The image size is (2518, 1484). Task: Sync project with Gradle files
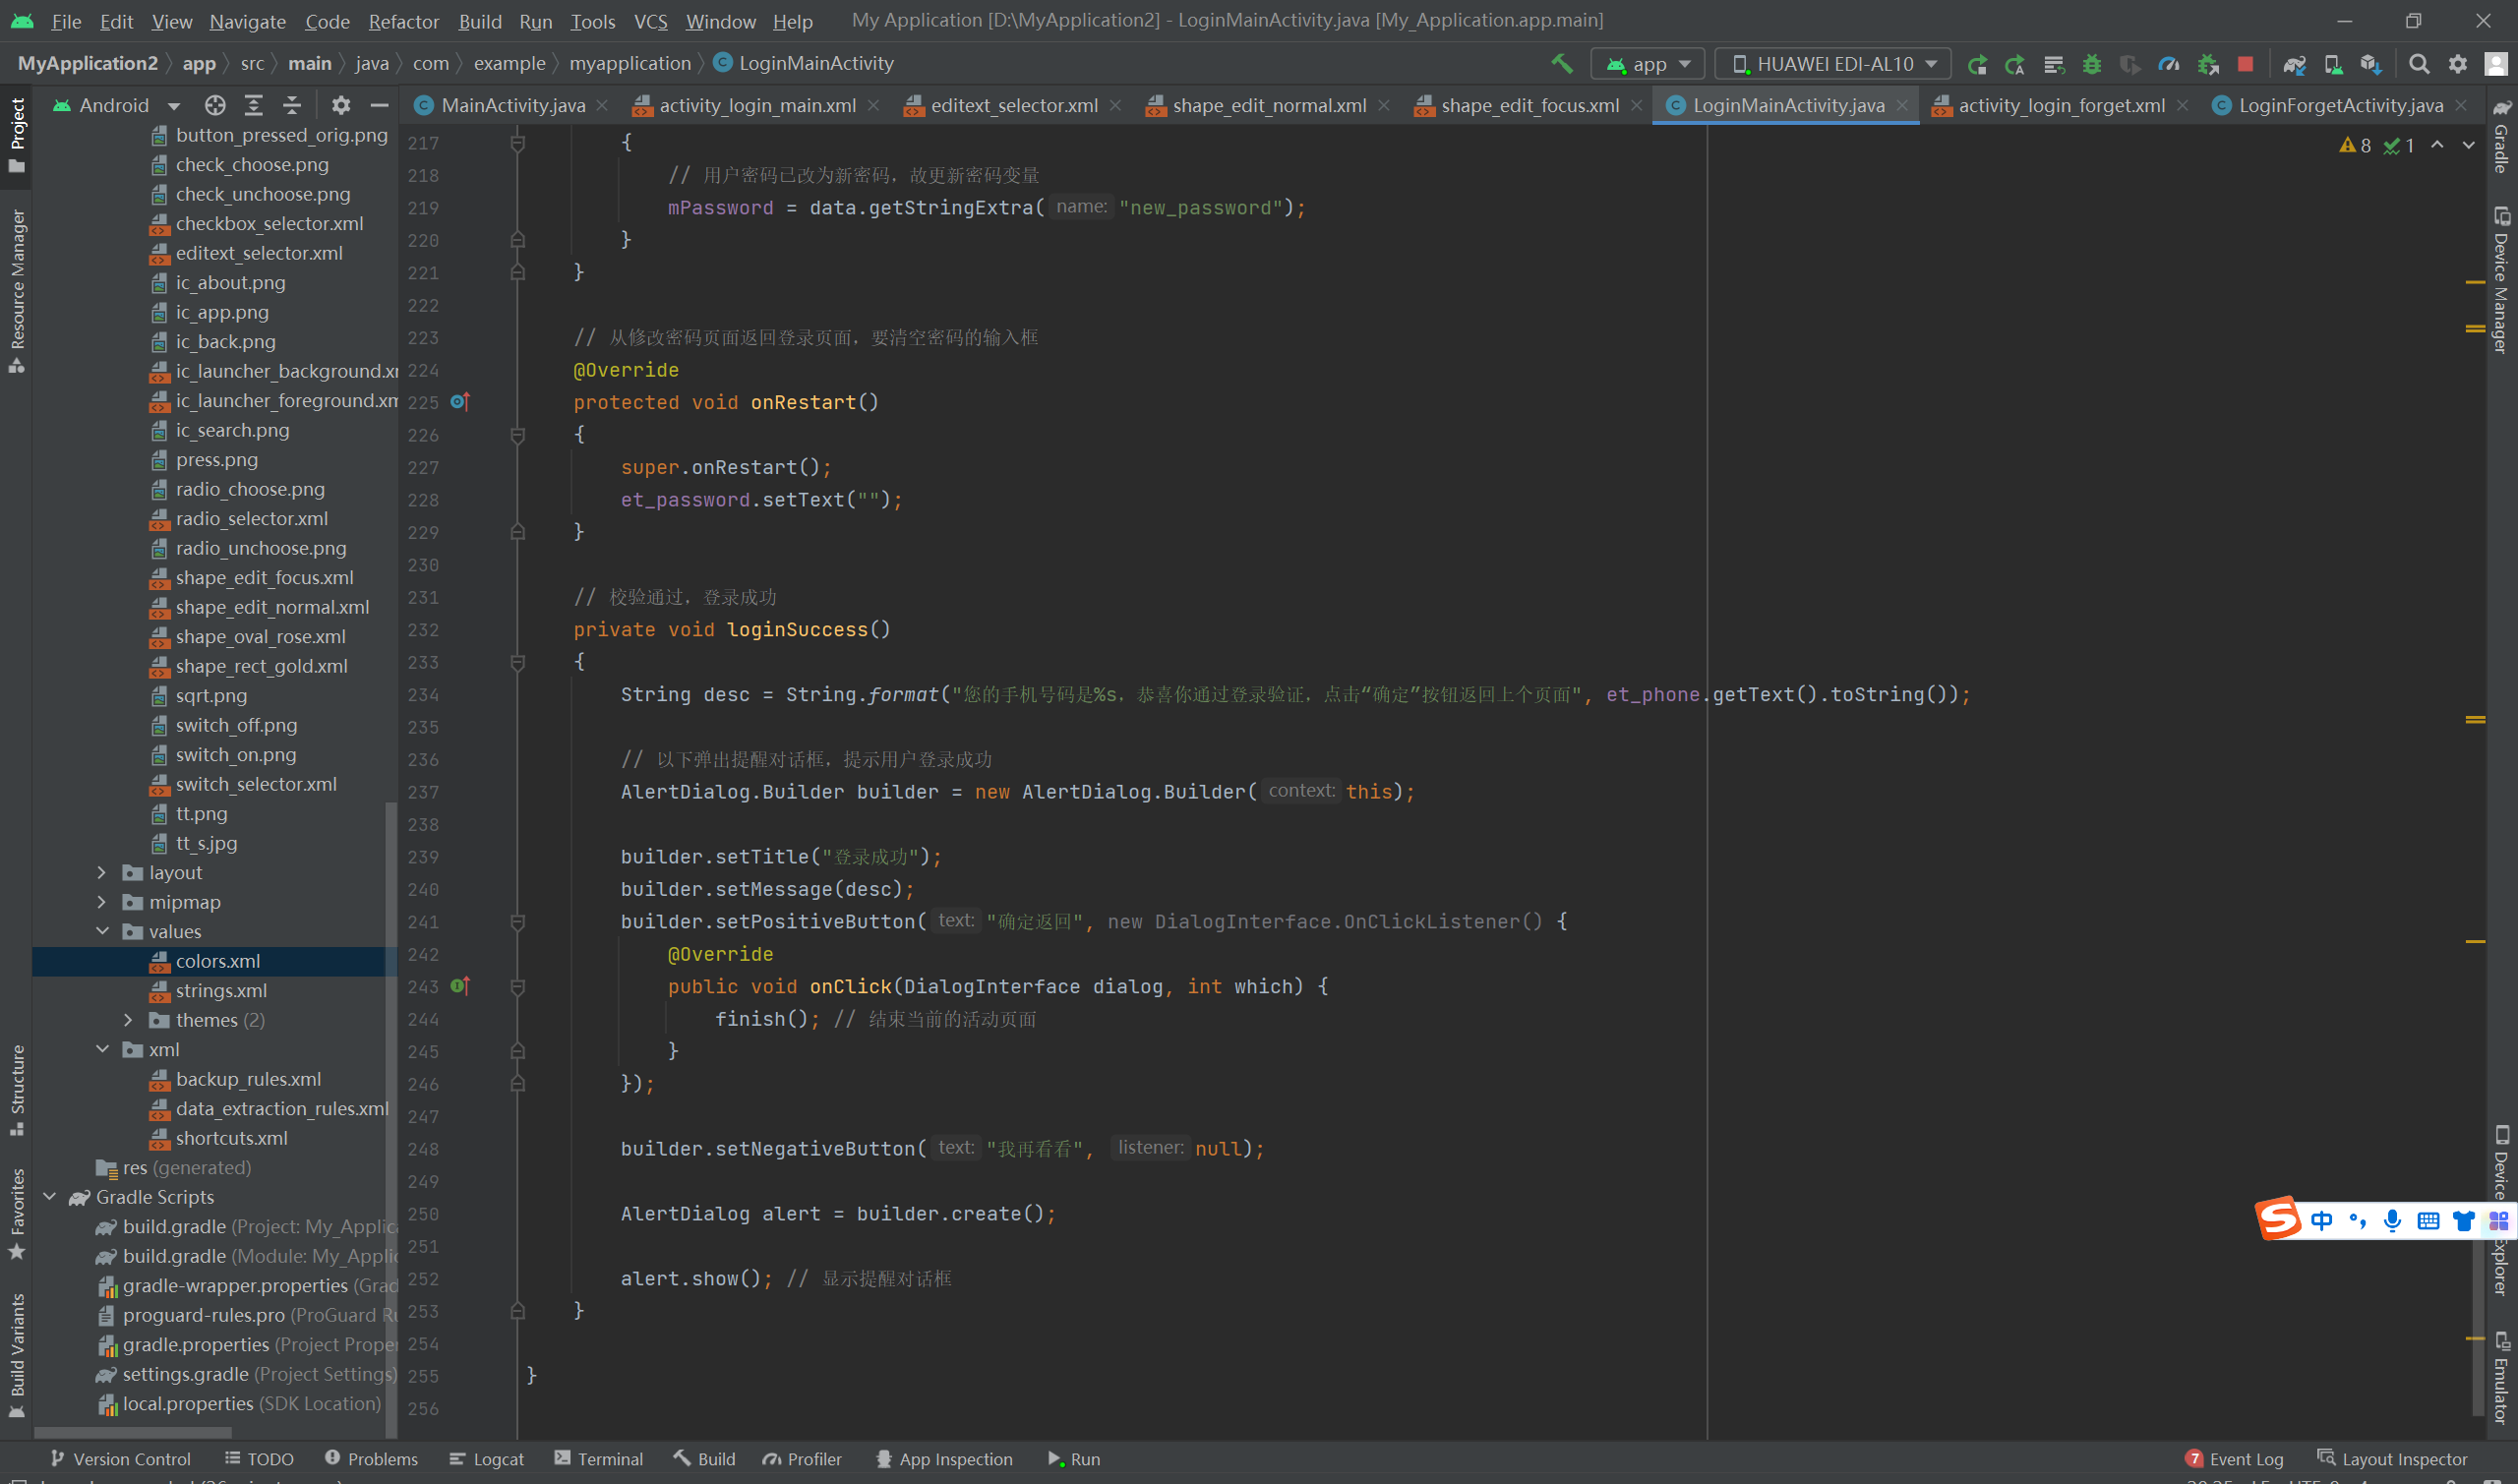tap(2294, 64)
